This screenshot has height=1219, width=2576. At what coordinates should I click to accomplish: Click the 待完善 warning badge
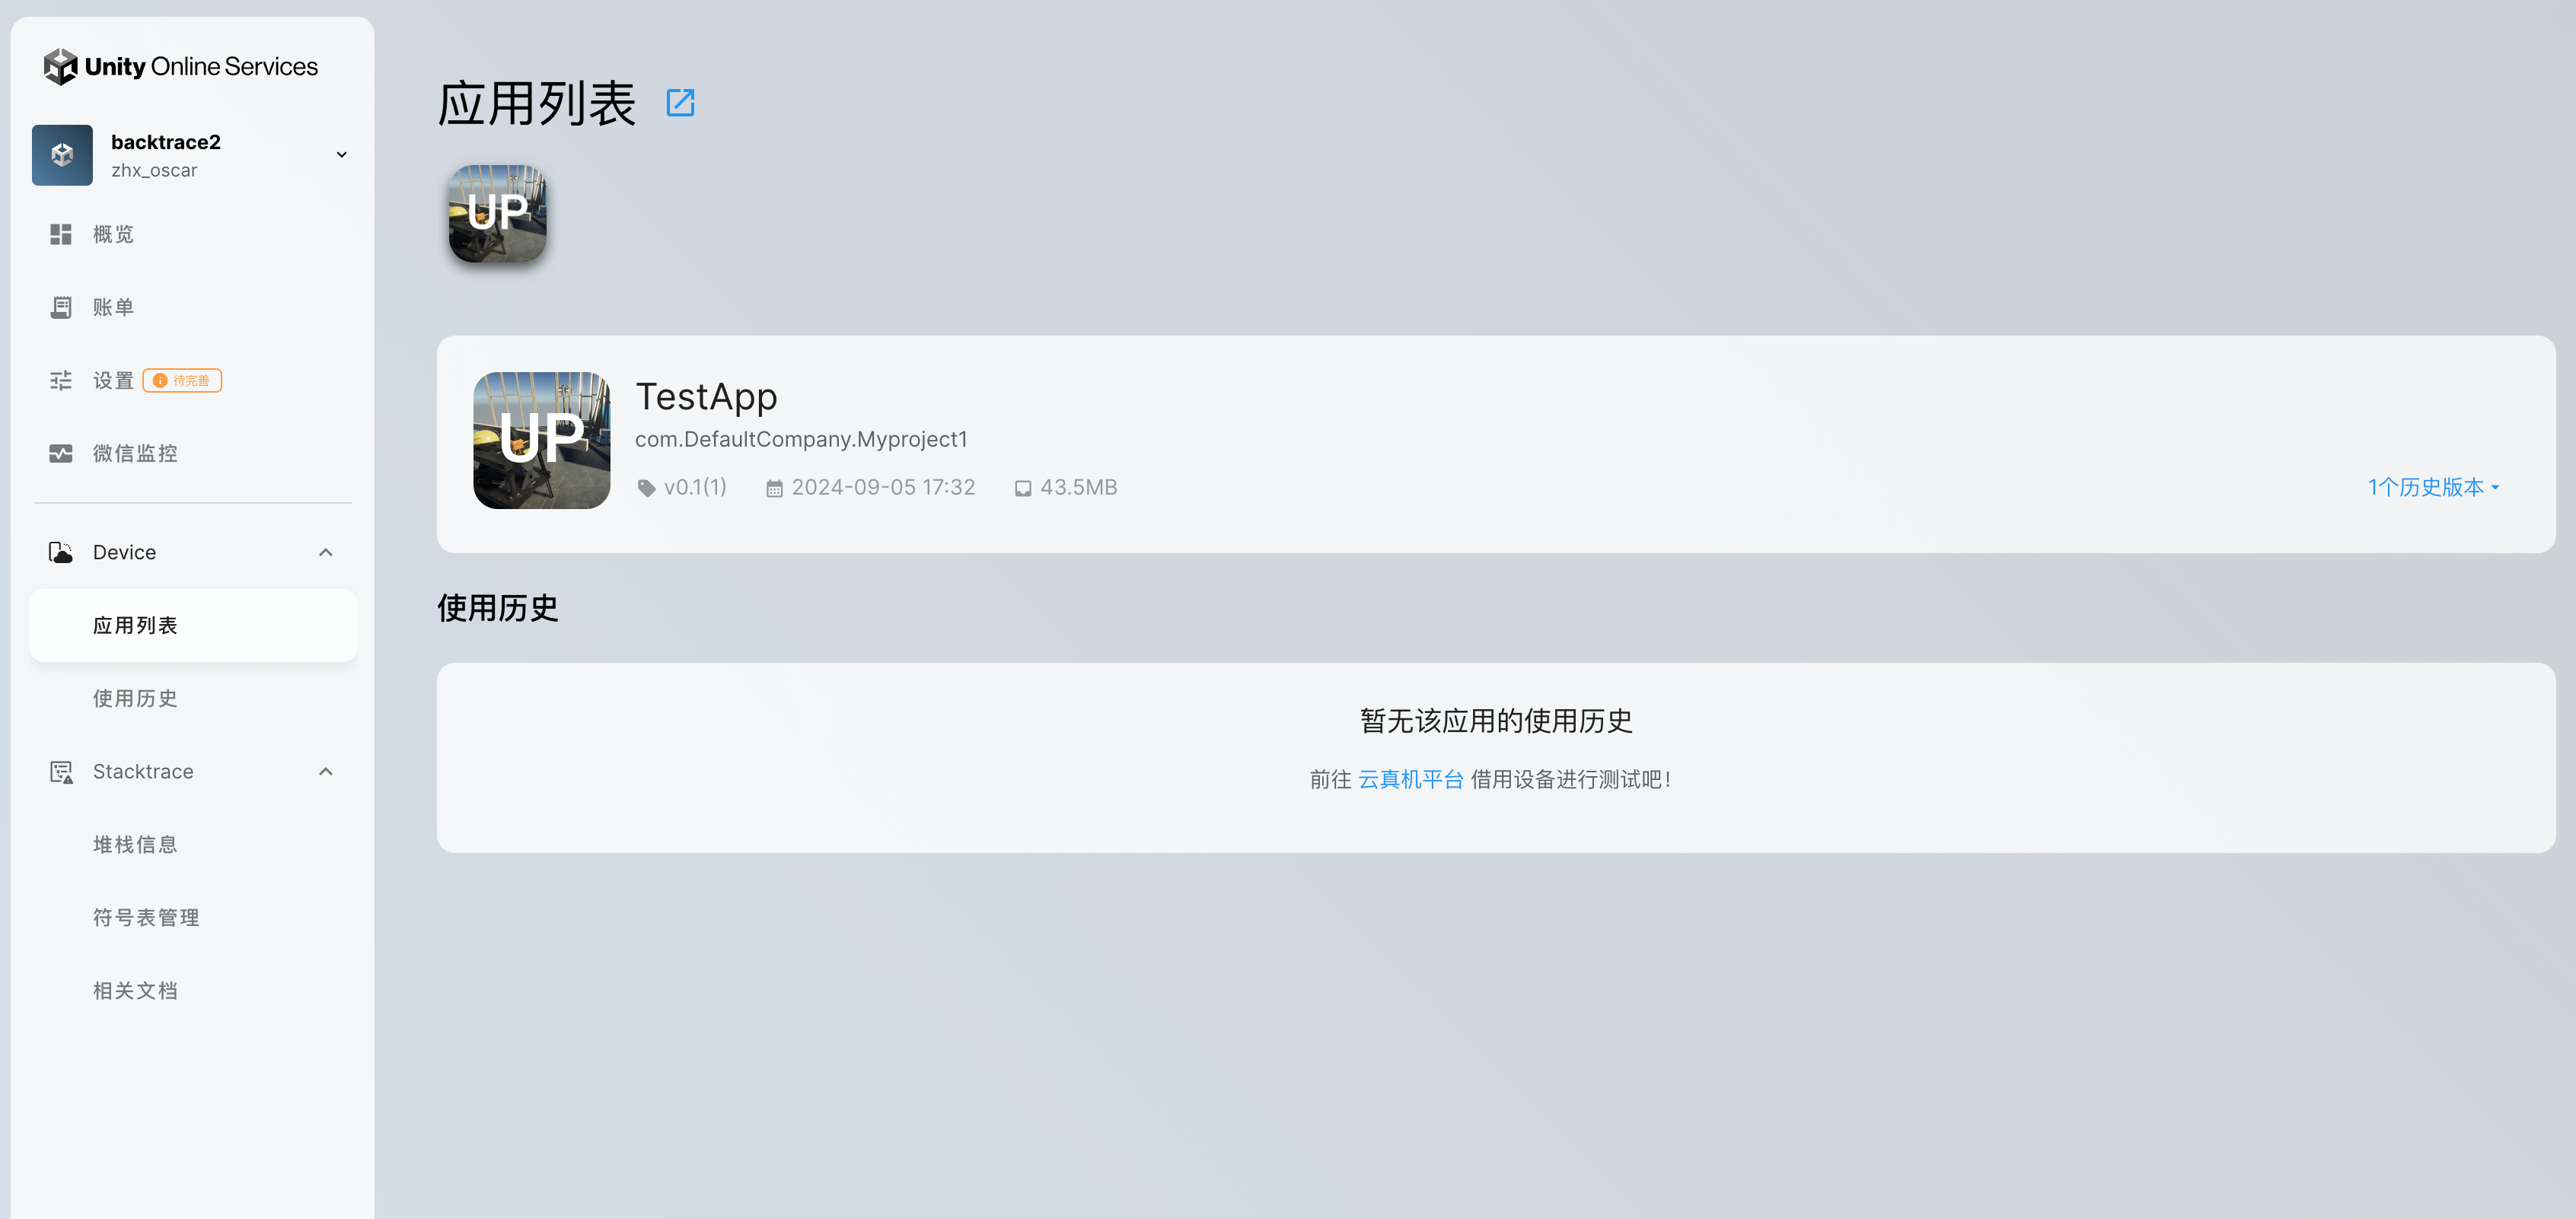(182, 380)
